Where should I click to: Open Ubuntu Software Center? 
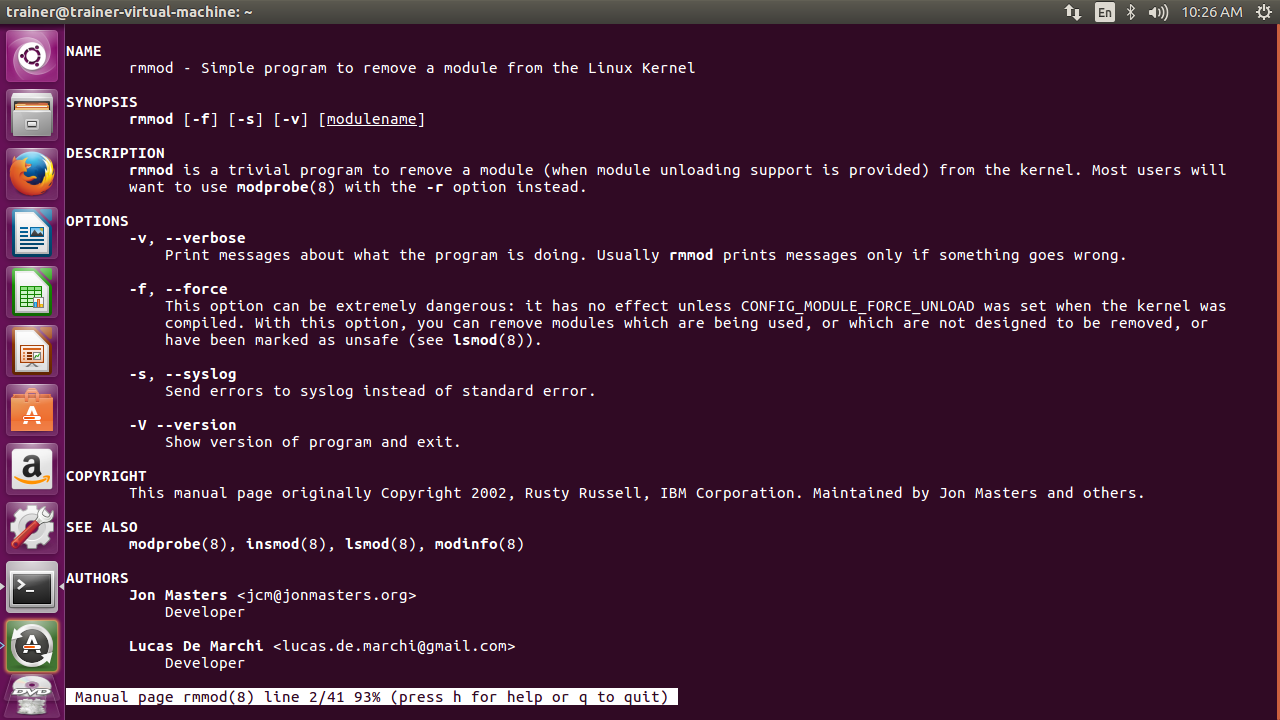coord(32,410)
